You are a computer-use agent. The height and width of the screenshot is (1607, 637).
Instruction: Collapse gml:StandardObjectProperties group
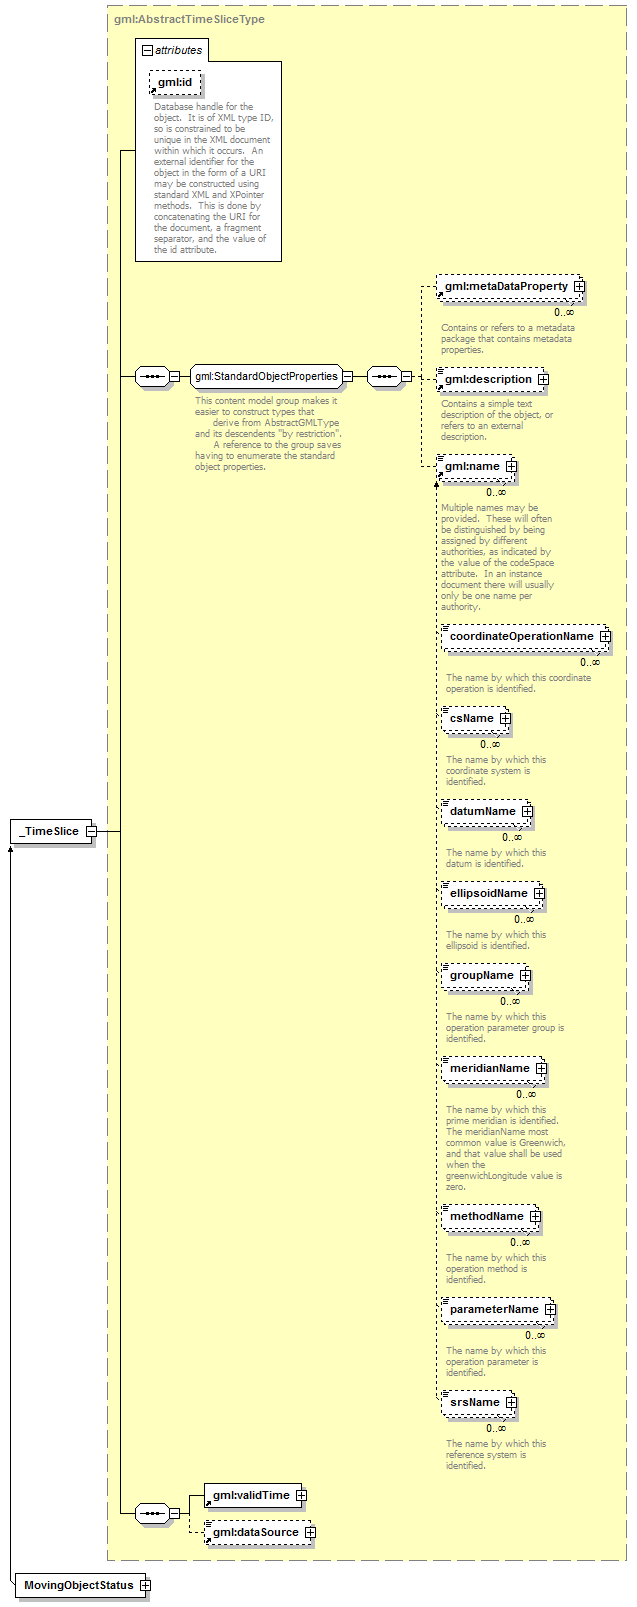[348, 377]
